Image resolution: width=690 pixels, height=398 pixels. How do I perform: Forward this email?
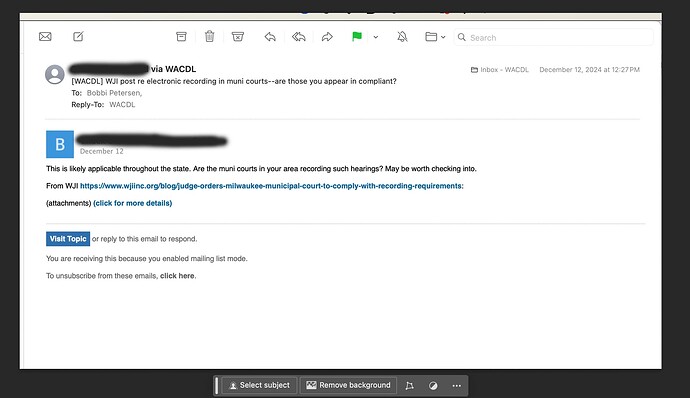click(327, 37)
